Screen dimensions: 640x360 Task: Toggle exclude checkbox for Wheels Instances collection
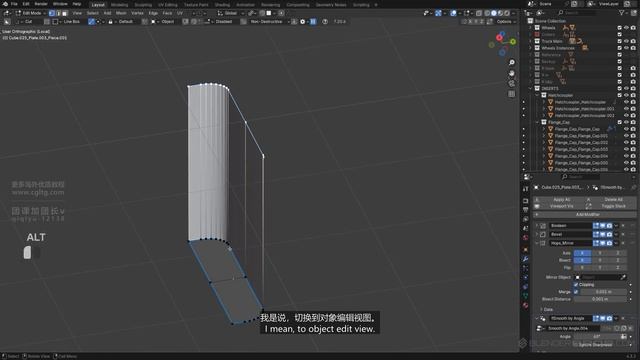coord(620,48)
